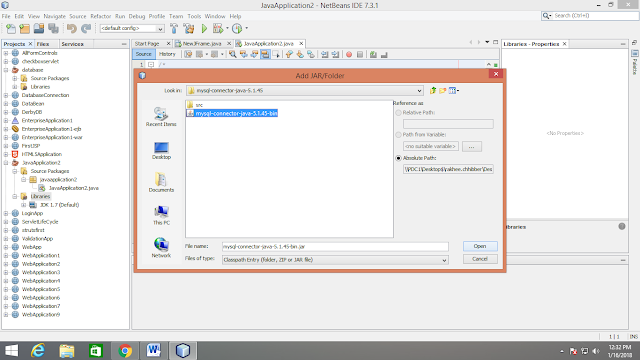Select the src folder in file list
The image size is (640, 360).
(x=196, y=105)
